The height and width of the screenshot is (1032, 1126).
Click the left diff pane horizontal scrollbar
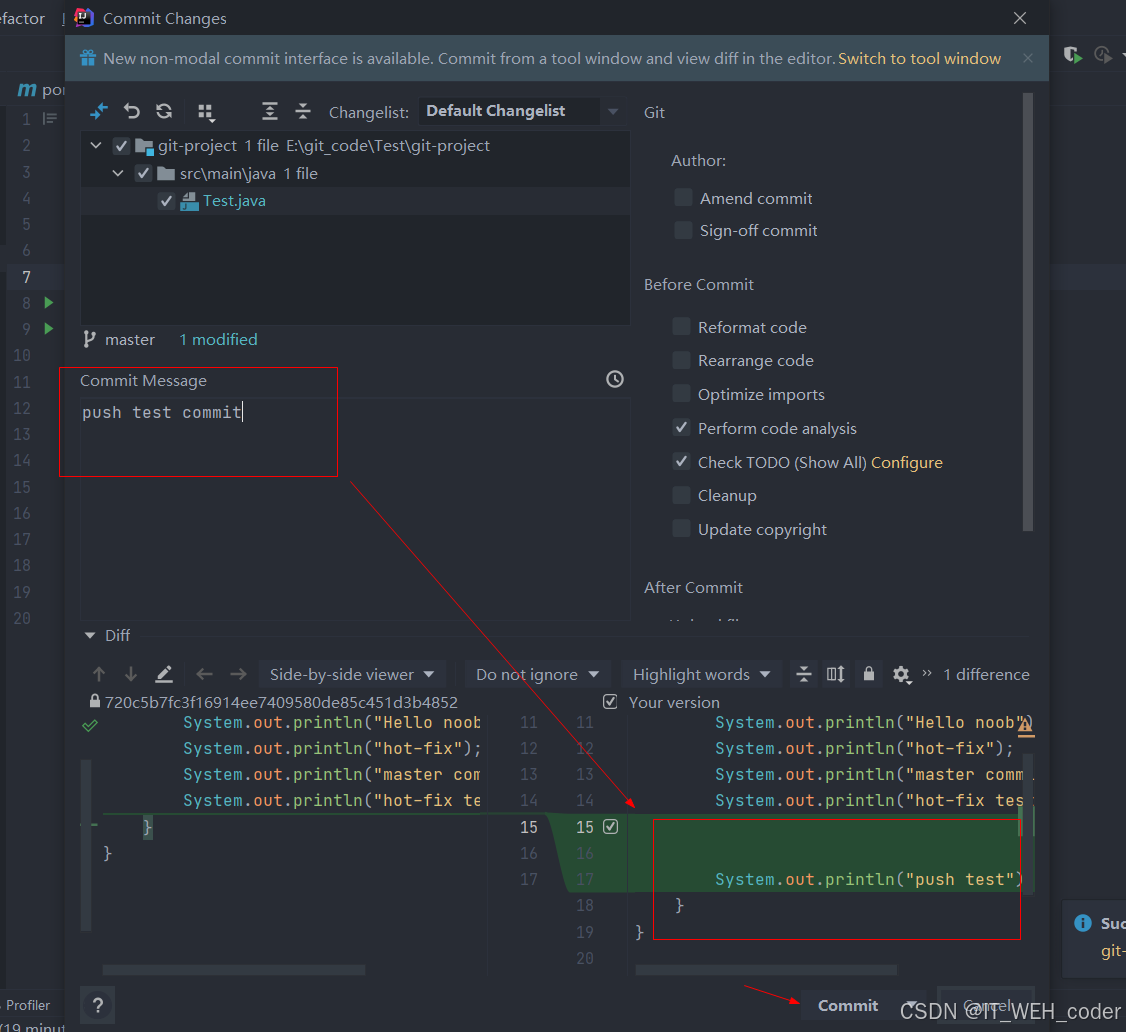234,970
